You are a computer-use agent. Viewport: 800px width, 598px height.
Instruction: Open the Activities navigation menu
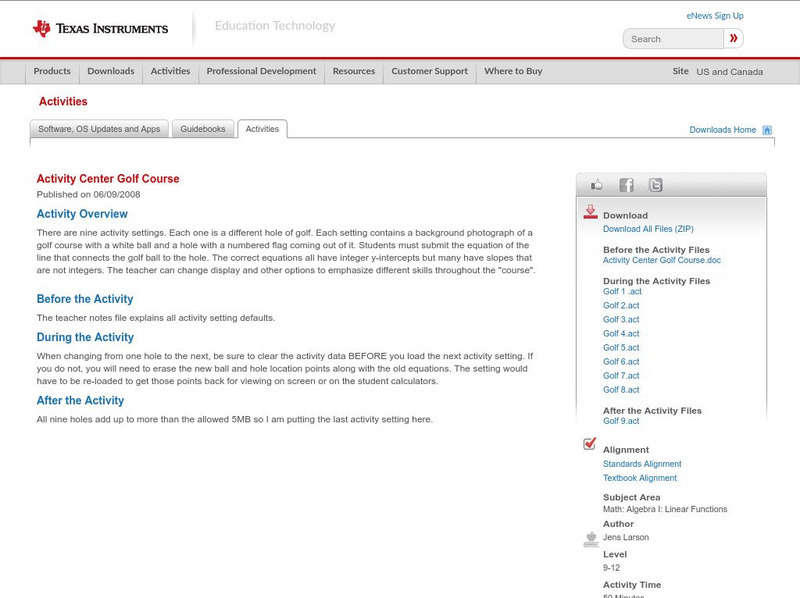coord(170,71)
